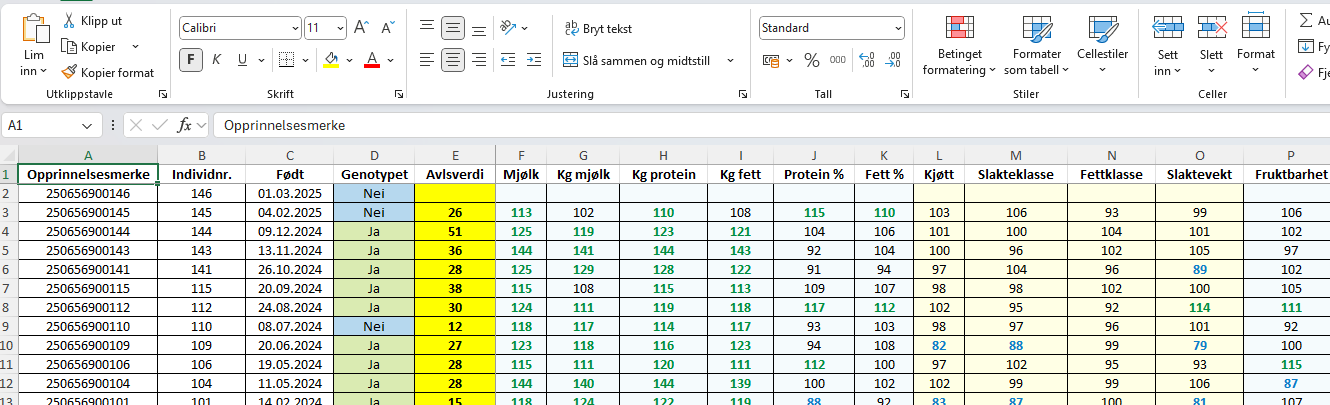Click accounting number format icon
Viewport: 1330px width, 405px height.
click(x=770, y=60)
